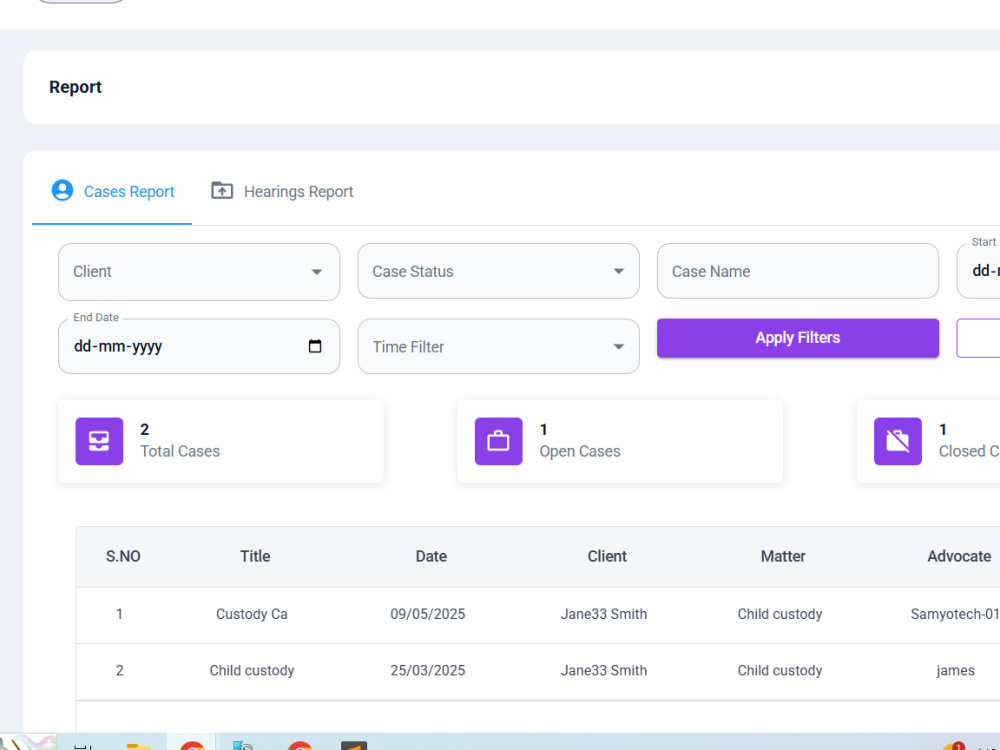The image size is (1000, 750).
Task: Click the Cases Report user icon
Action: 62,191
